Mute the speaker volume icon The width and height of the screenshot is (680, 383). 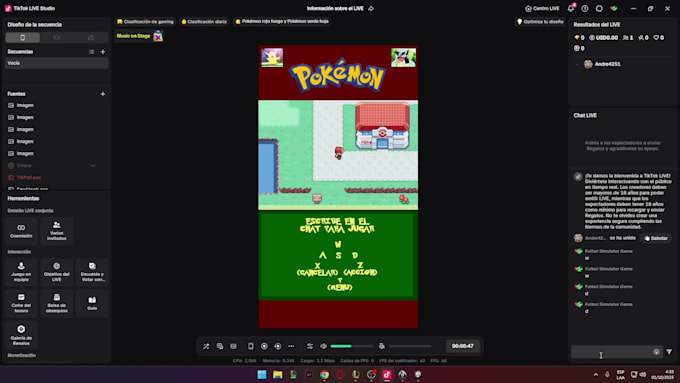(324, 346)
